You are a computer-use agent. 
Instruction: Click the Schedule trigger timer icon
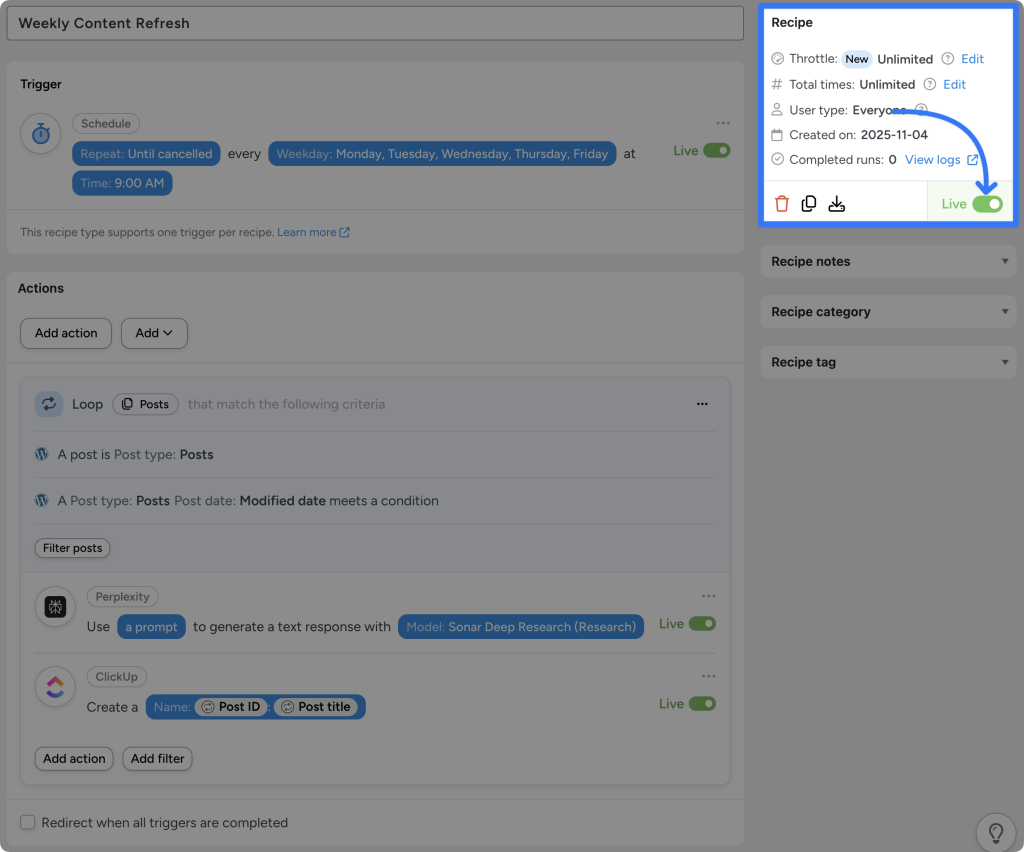41,133
